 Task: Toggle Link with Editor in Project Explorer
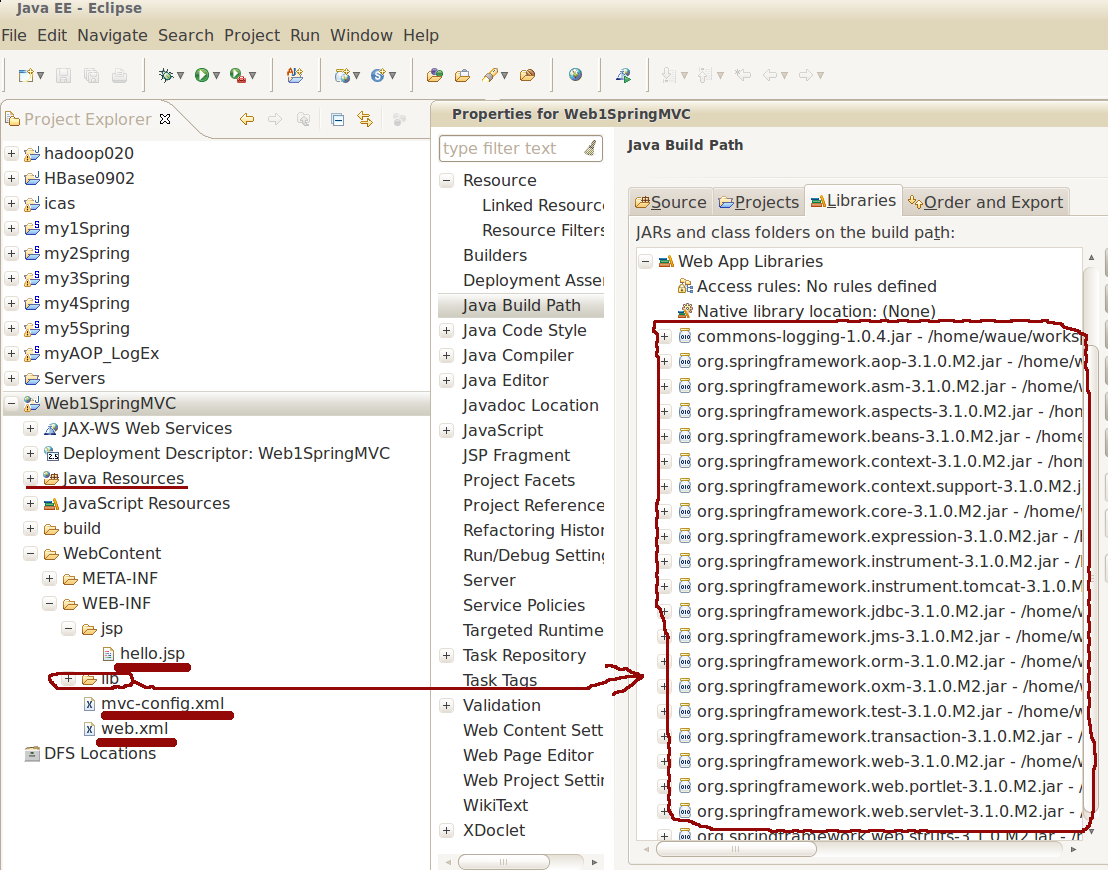click(x=365, y=119)
